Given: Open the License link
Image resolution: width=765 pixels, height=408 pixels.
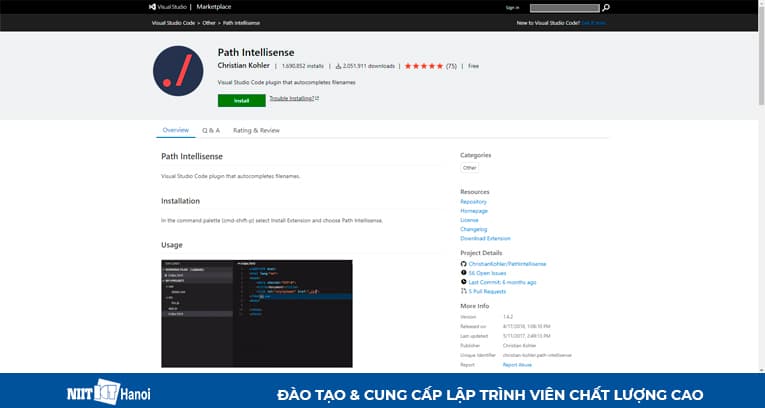Looking at the screenshot, I should click(x=469, y=220).
